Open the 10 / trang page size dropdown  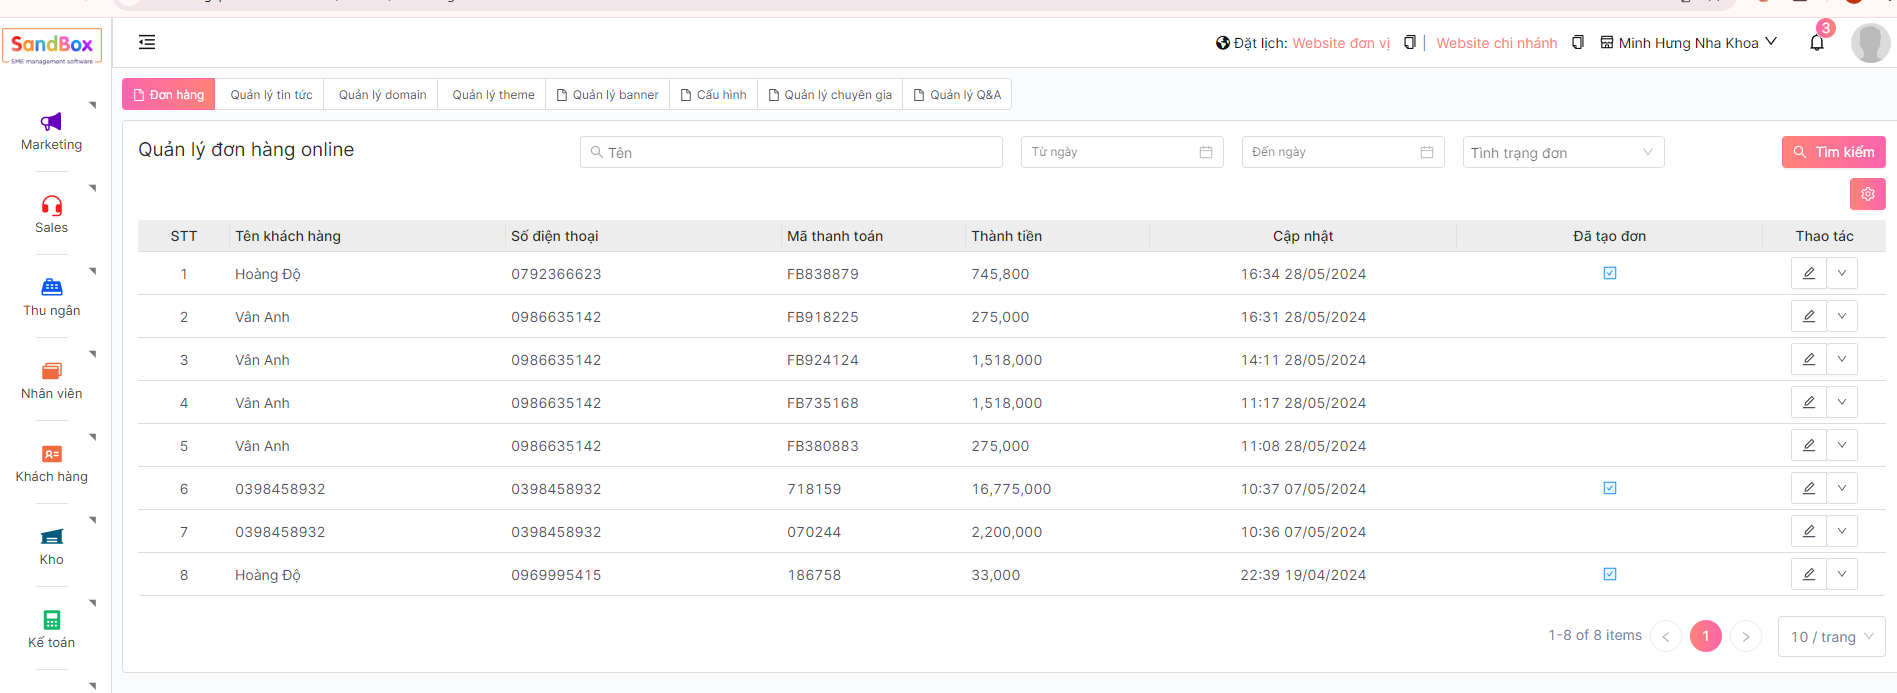click(1830, 637)
